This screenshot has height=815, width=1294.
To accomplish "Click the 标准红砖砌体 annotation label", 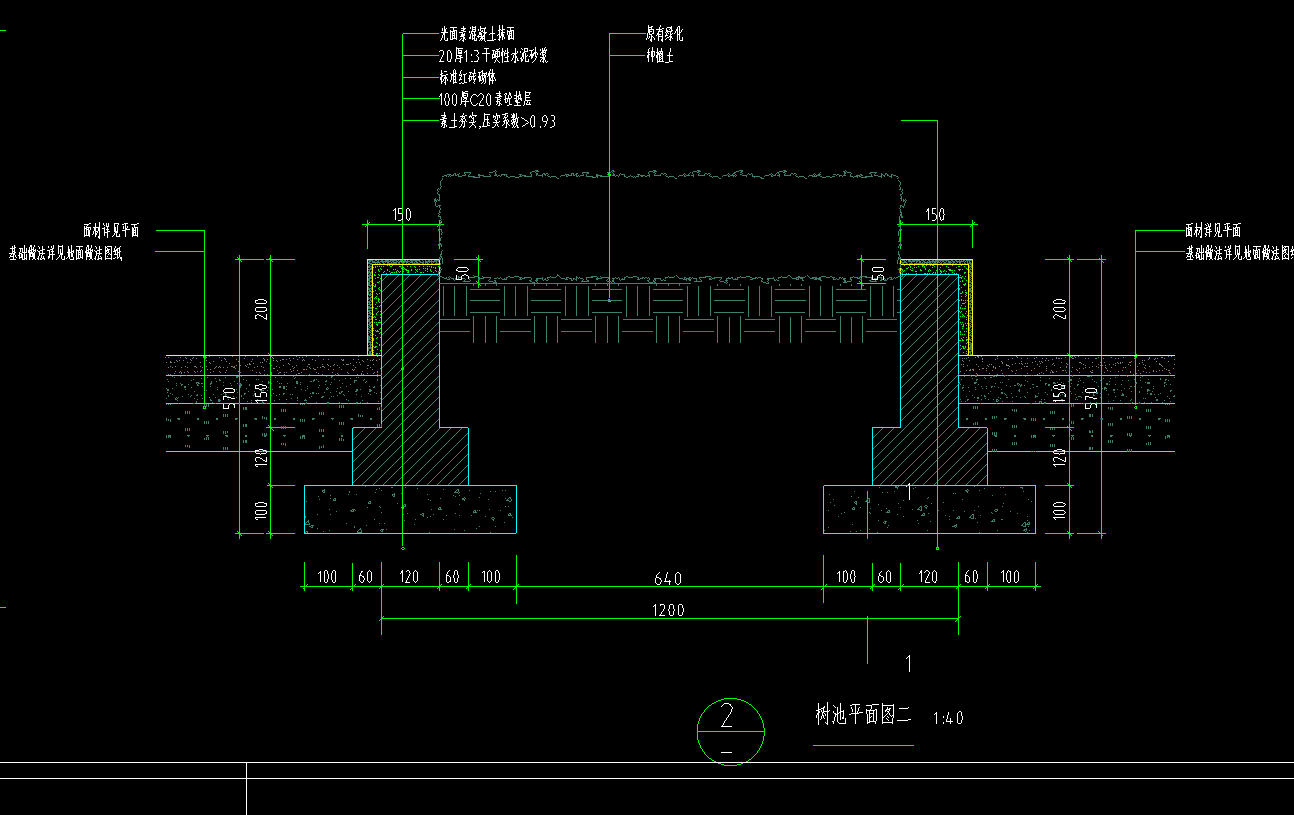I will point(468,77).
